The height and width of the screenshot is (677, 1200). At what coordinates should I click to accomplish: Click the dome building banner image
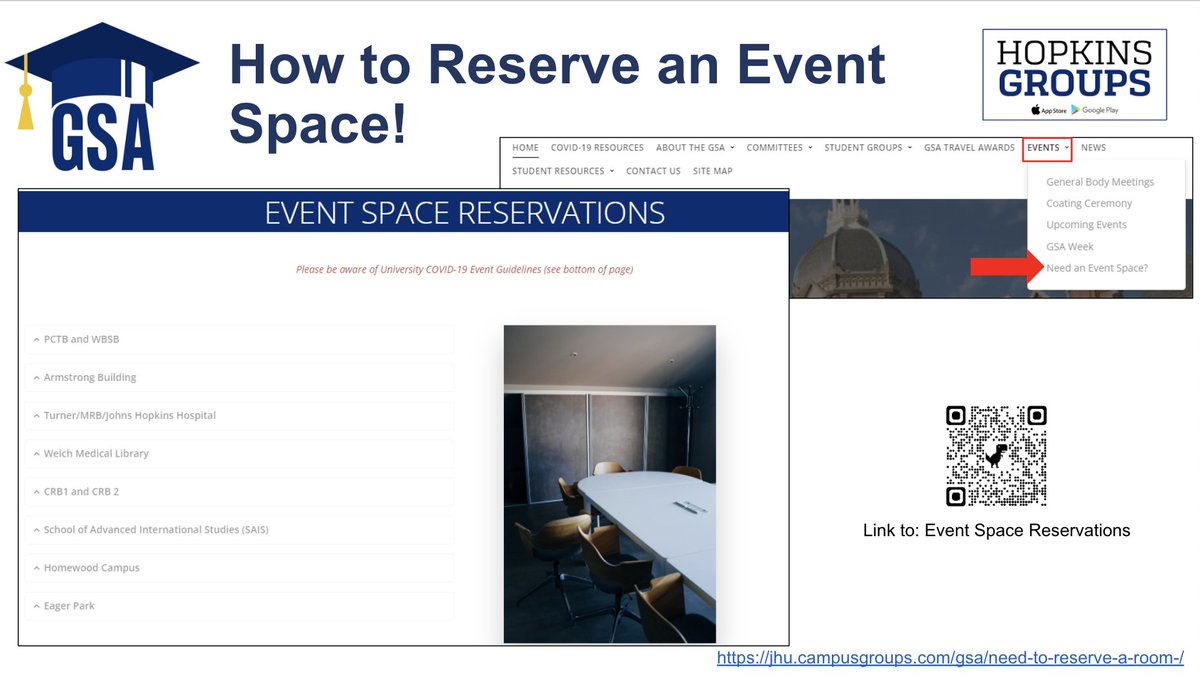coord(909,248)
